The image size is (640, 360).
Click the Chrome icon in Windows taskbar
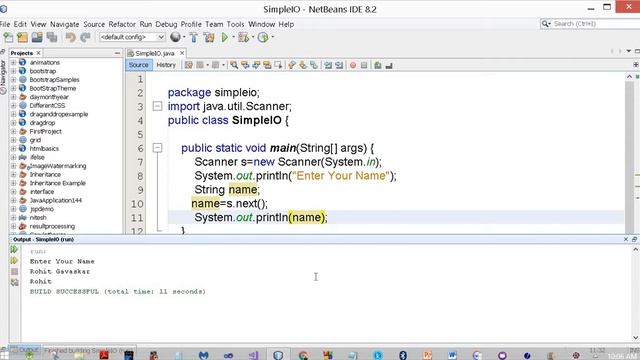click(303, 355)
